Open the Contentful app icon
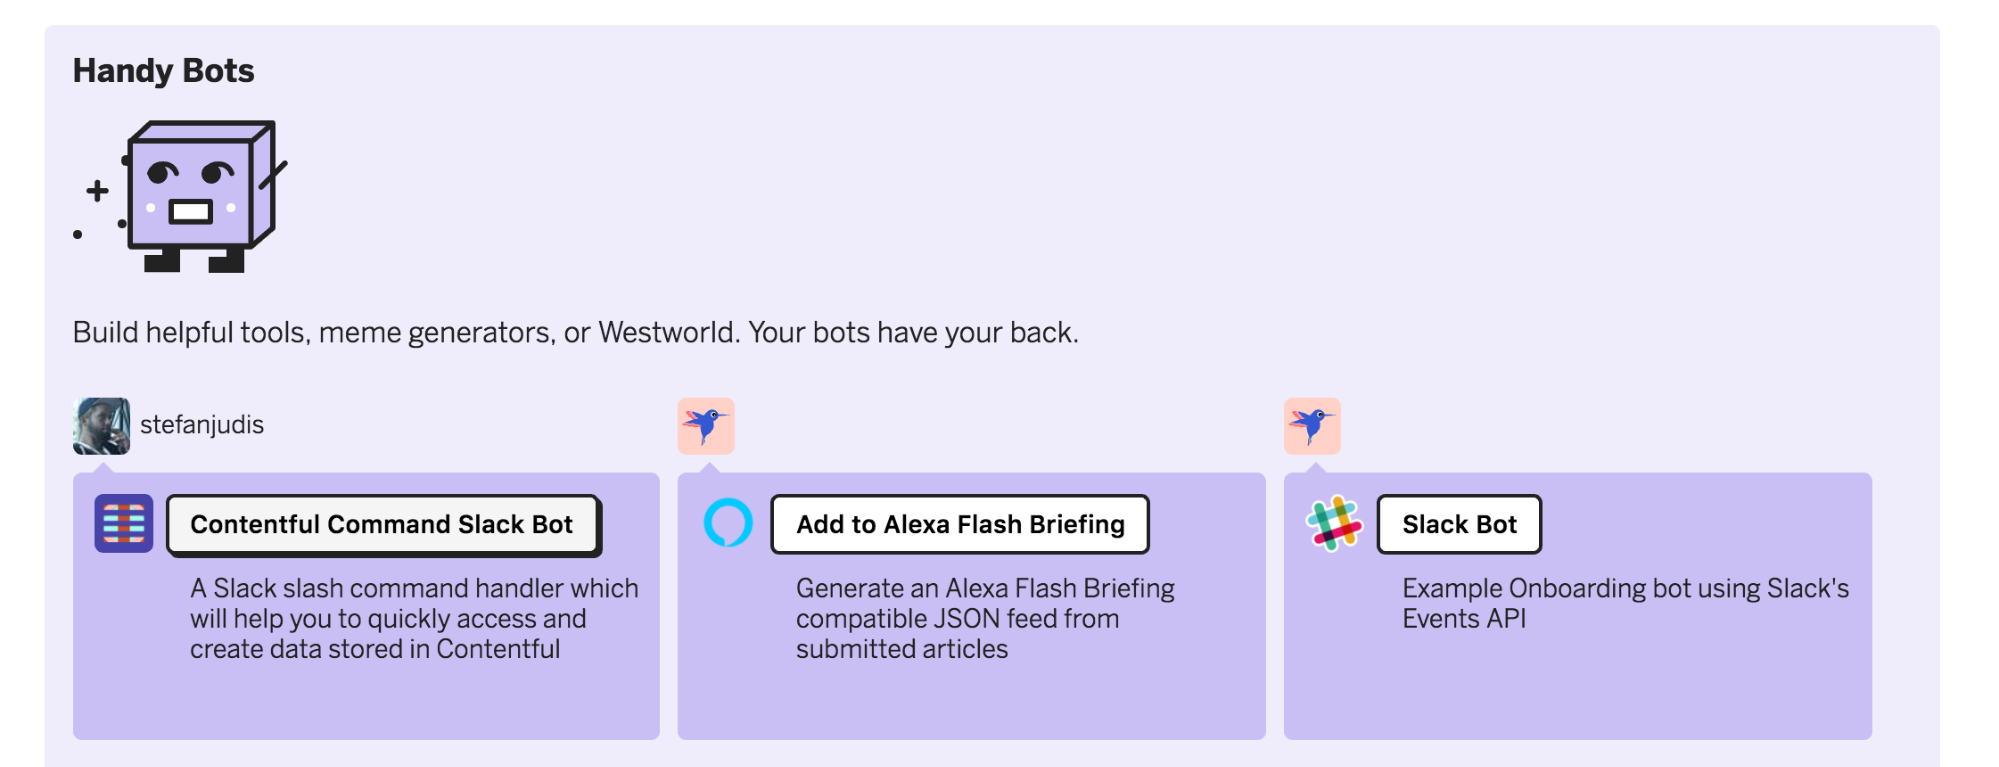The image size is (1999, 767). tap(124, 523)
